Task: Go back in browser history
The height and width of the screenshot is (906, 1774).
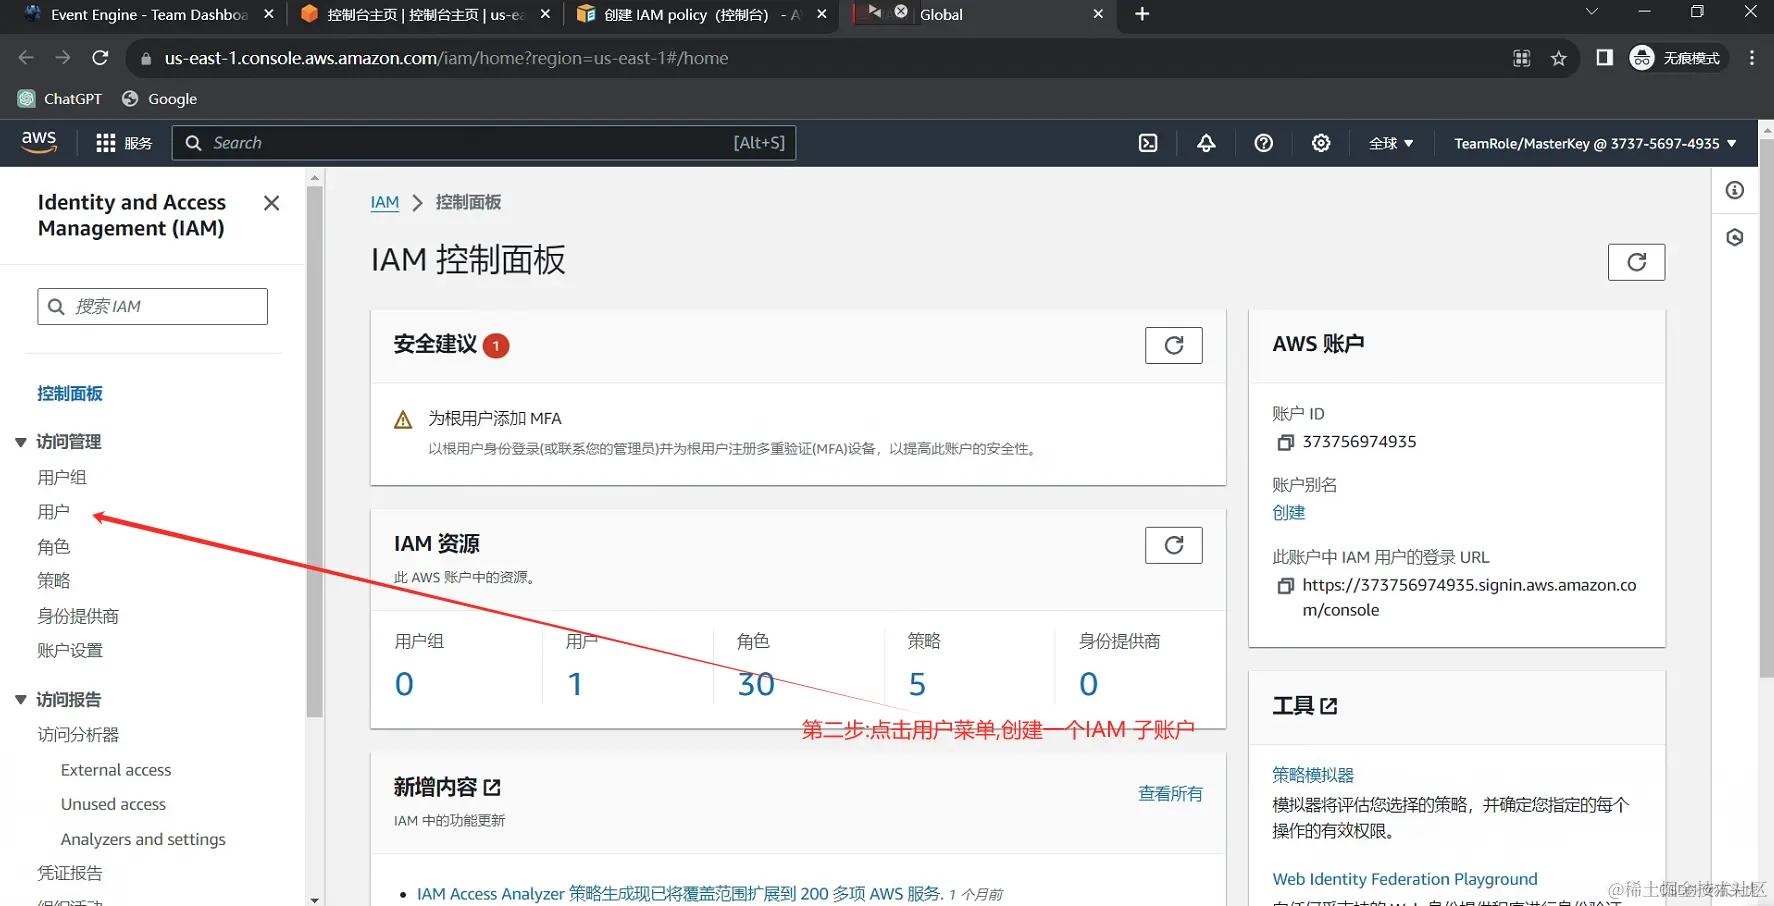Action: point(26,58)
